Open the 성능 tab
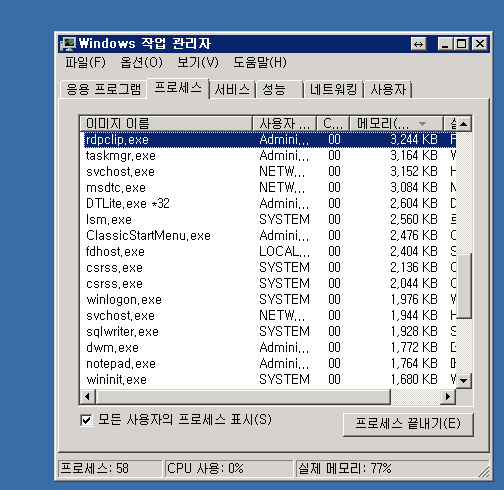This screenshot has height=490, width=504. point(279,89)
